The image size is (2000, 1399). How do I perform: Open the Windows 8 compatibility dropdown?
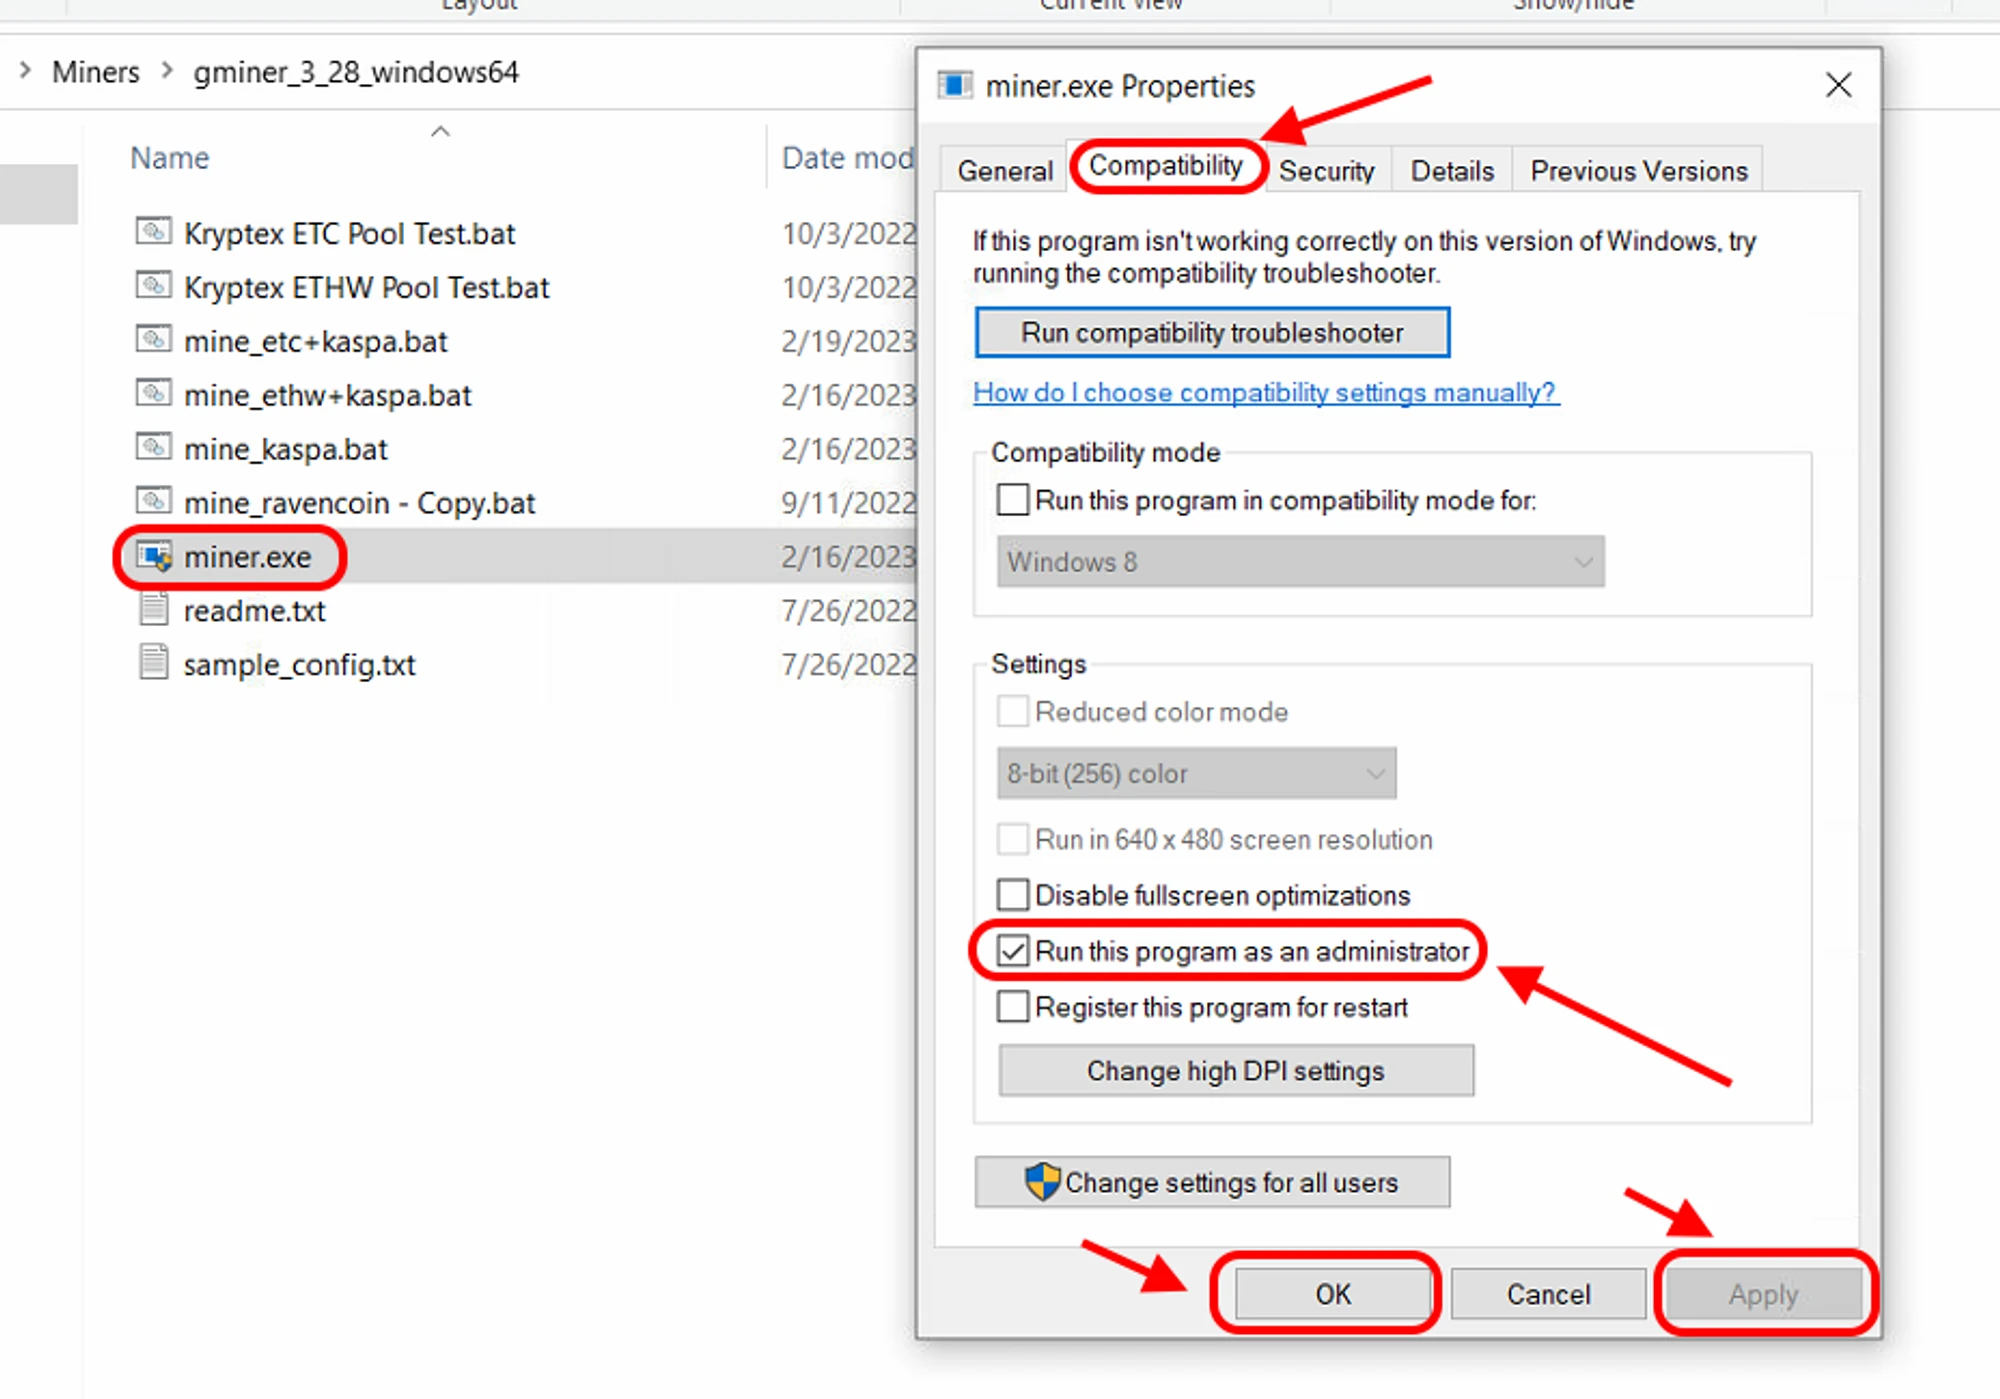[1300, 562]
